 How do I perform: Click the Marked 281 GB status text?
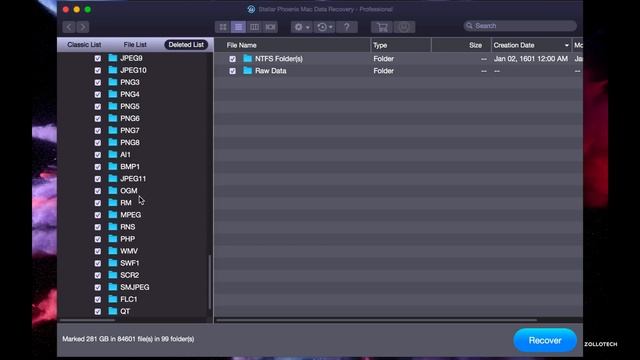tap(128, 339)
